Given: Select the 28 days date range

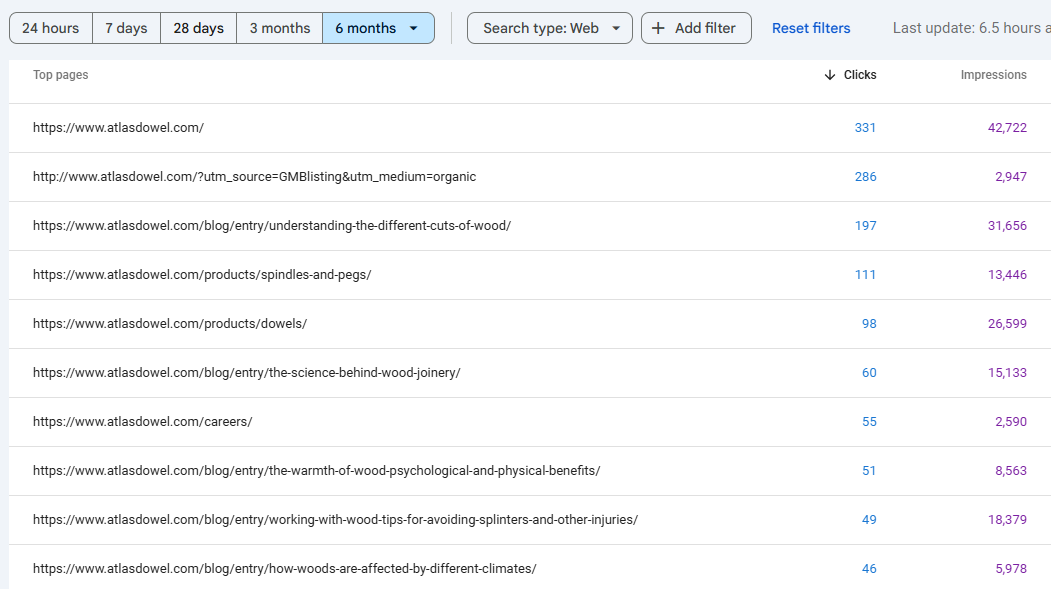Looking at the screenshot, I should click(x=198, y=28).
